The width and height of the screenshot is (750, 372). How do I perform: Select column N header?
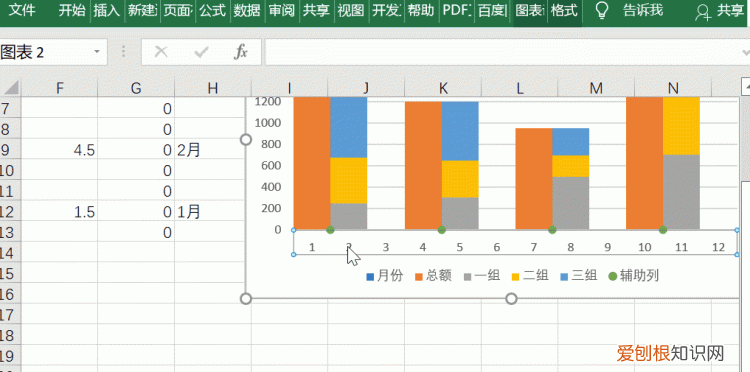pyautogui.click(x=673, y=88)
